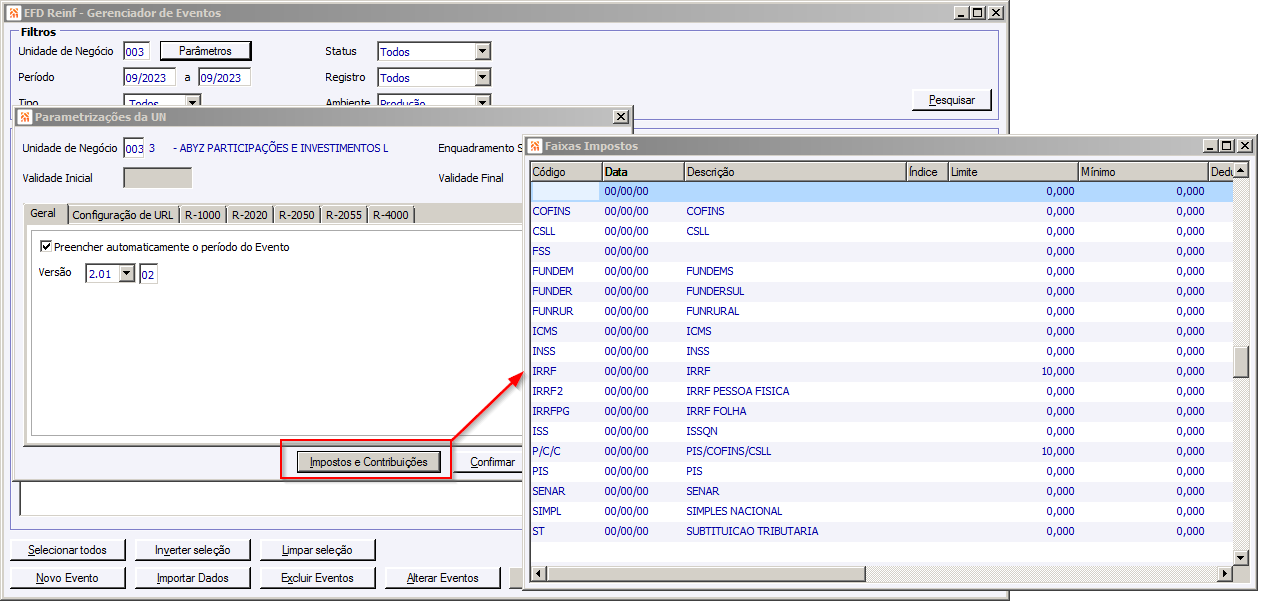Click the Unidade de Negócio filter field
1265x608 pixels.
pos(135,51)
